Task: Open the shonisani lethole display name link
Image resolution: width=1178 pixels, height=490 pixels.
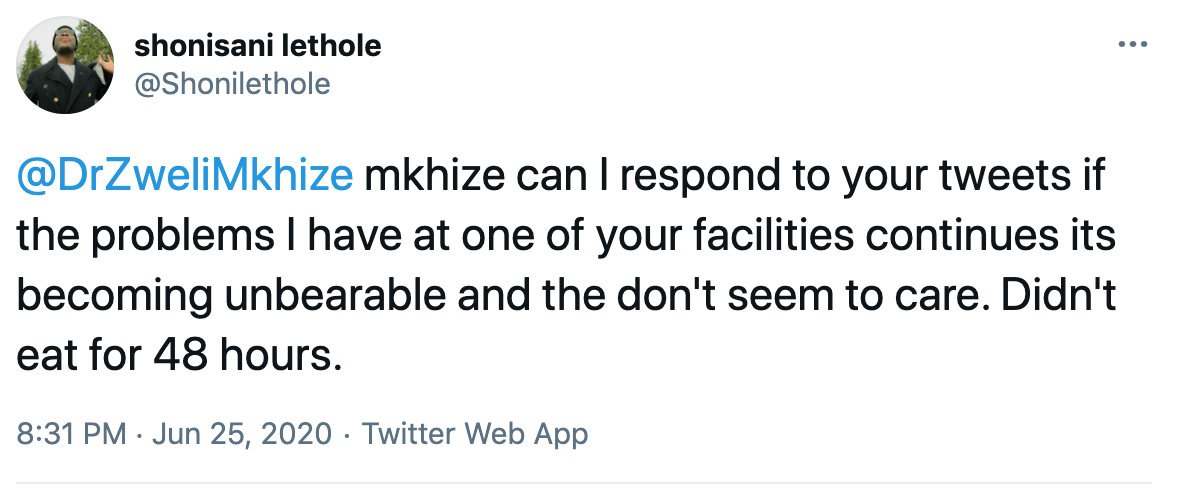Action: click(257, 46)
